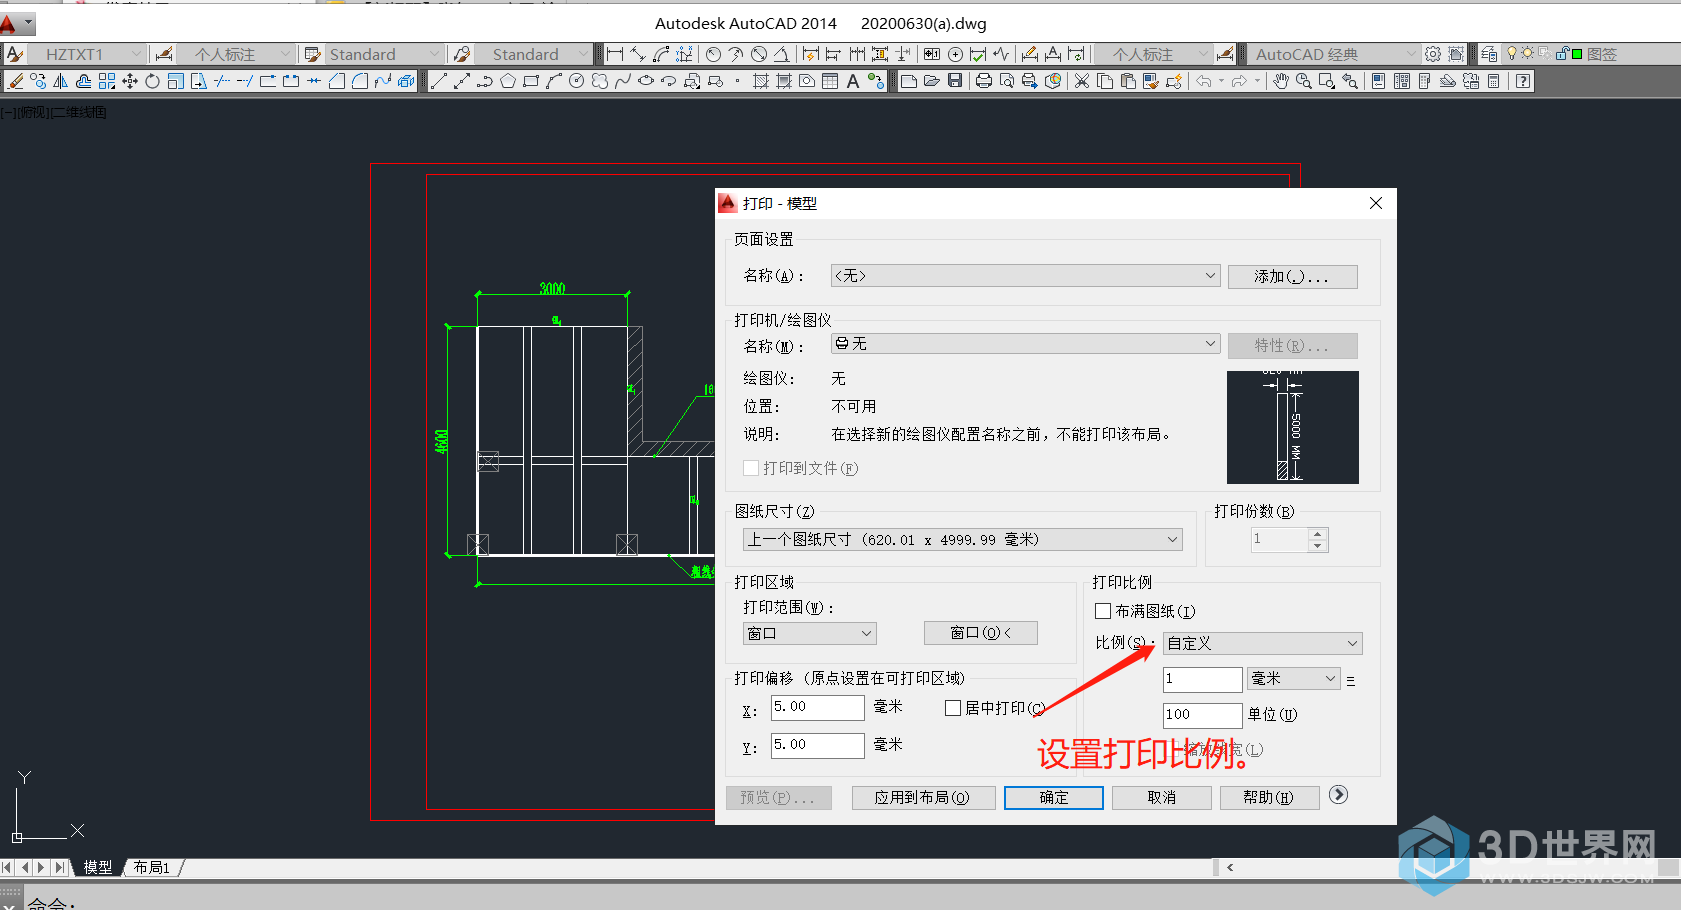This screenshot has height=910, width=1681.
Task: Click the Cut scissors icon
Action: [x=1082, y=81]
